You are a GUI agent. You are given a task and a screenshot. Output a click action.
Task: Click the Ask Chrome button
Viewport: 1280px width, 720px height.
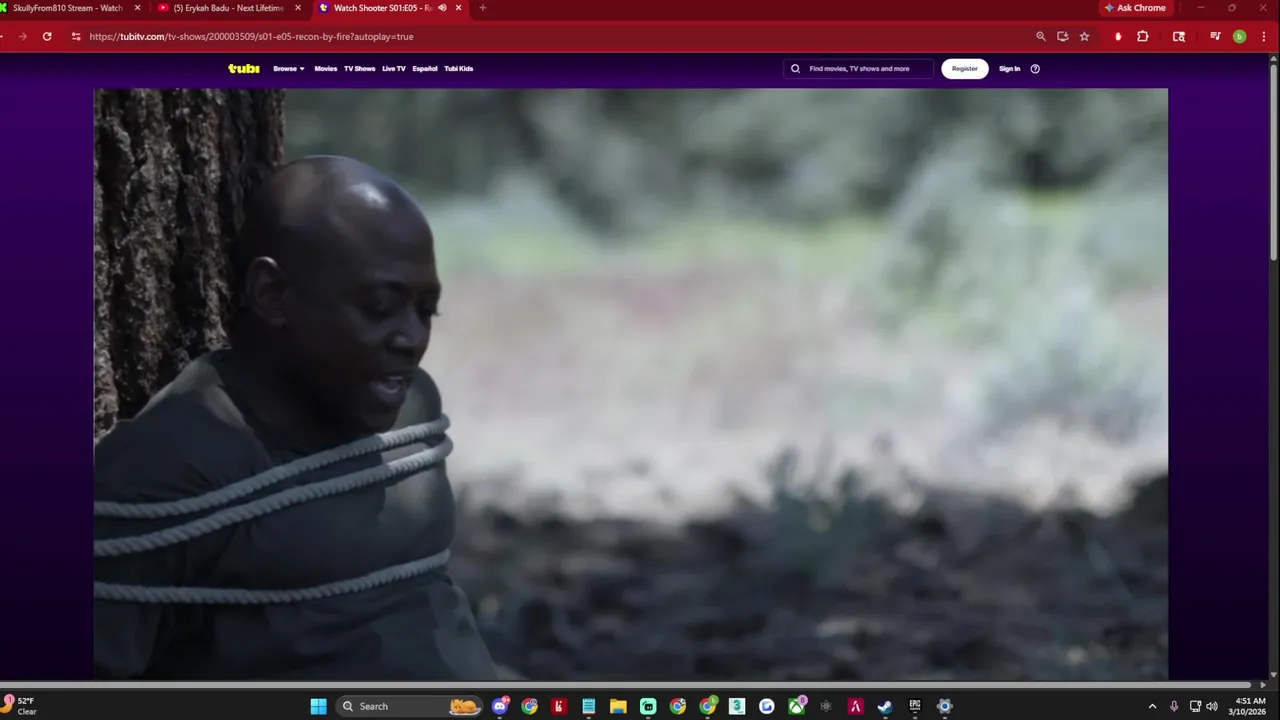click(1135, 8)
